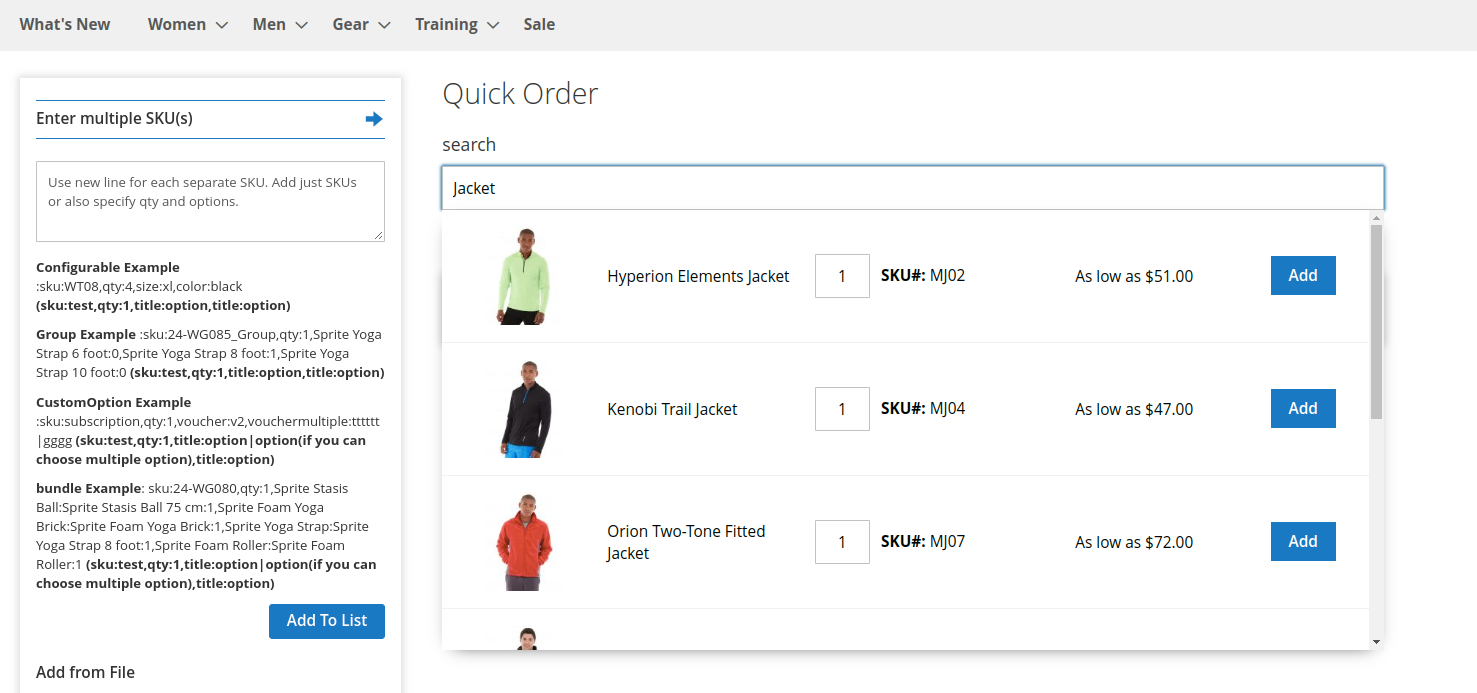This screenshot has width=1477, height=693.
Task: Open the Women dropdown menu
Action: (x=187, y=25)
